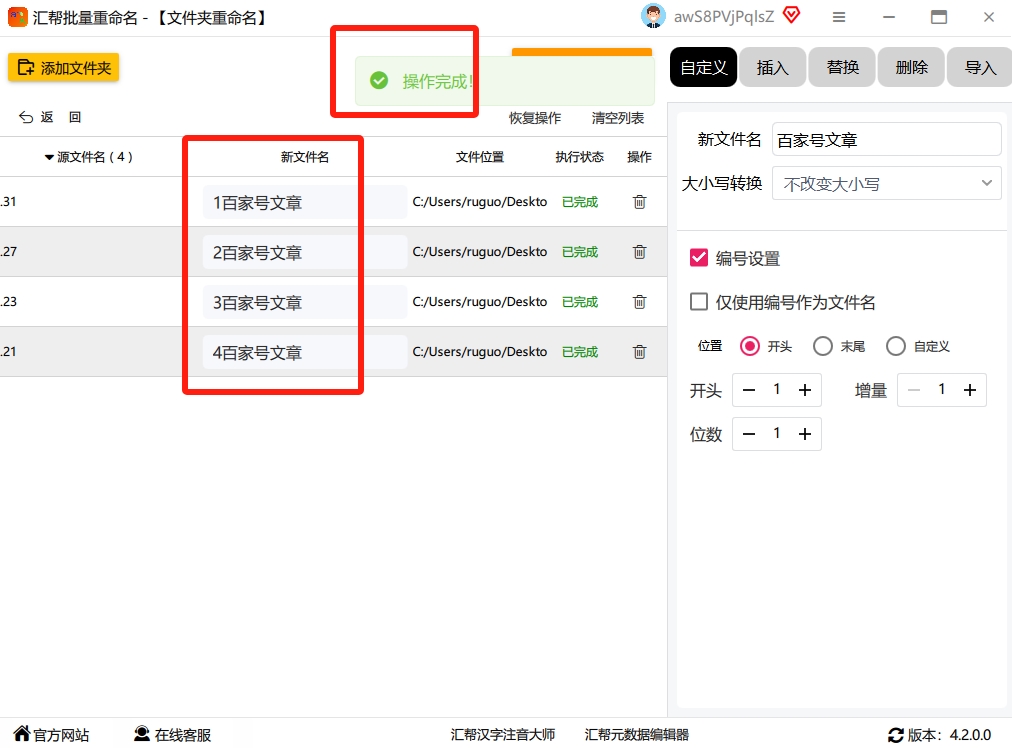This screenshot has width=1012, height=748.
Task: Click the file path in row 2百家号文章
Action: coord(480,252)
